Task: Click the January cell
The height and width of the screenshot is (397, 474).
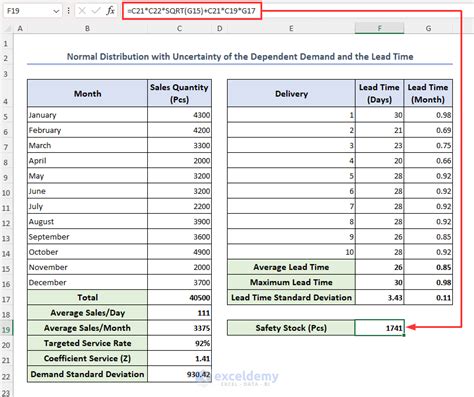Action: (87, 115)
